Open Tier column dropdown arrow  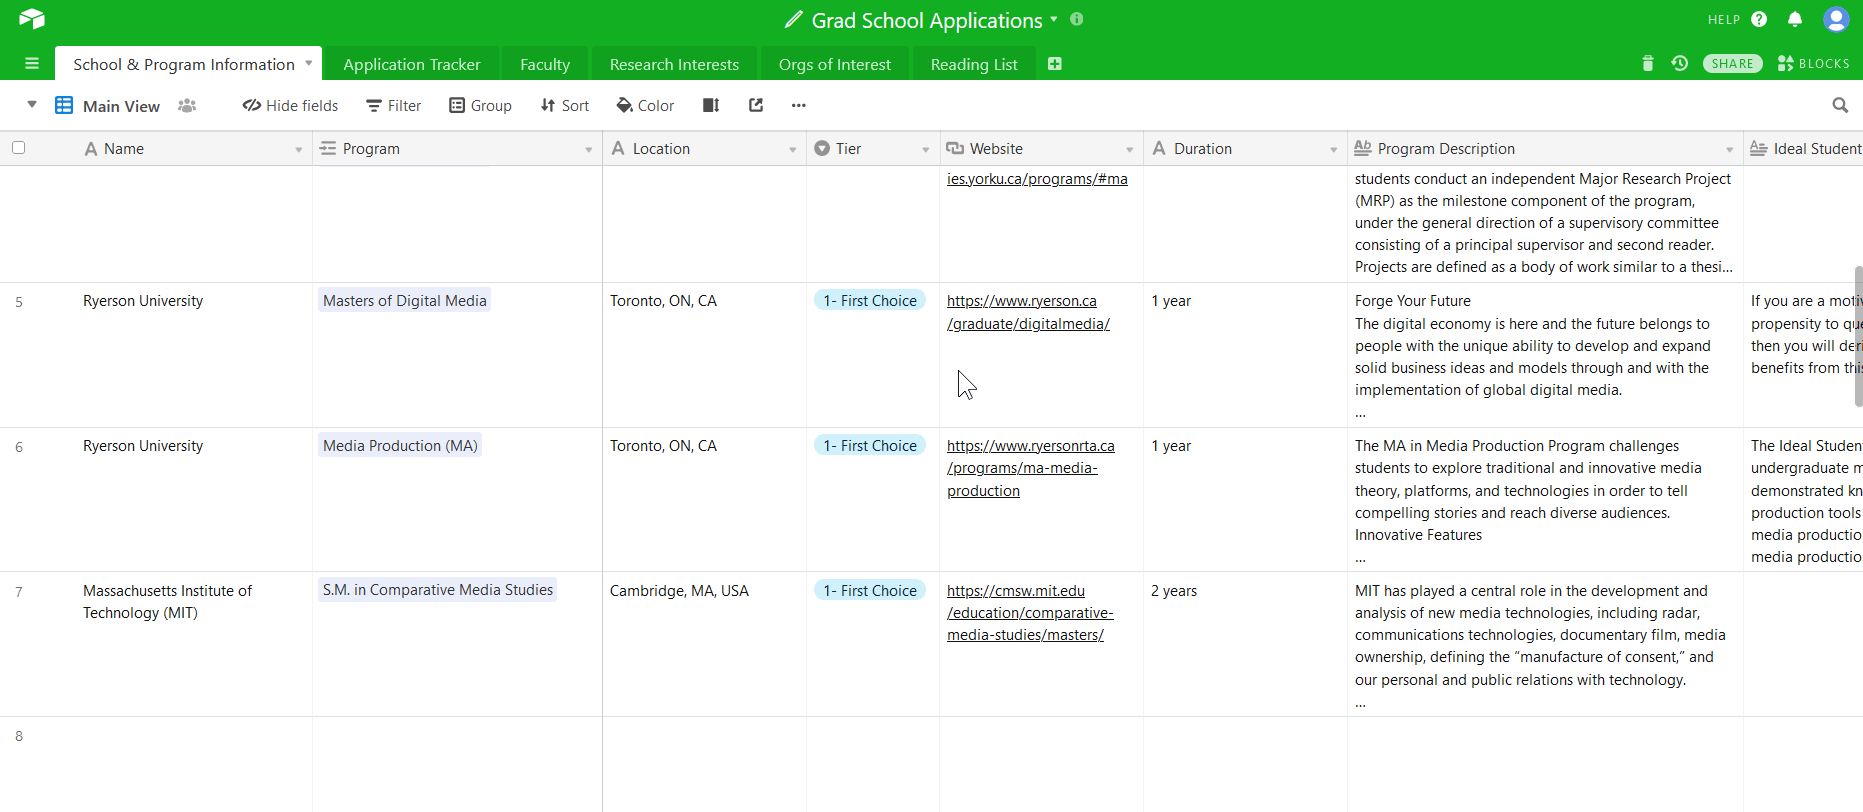click(x=925, y=150)
